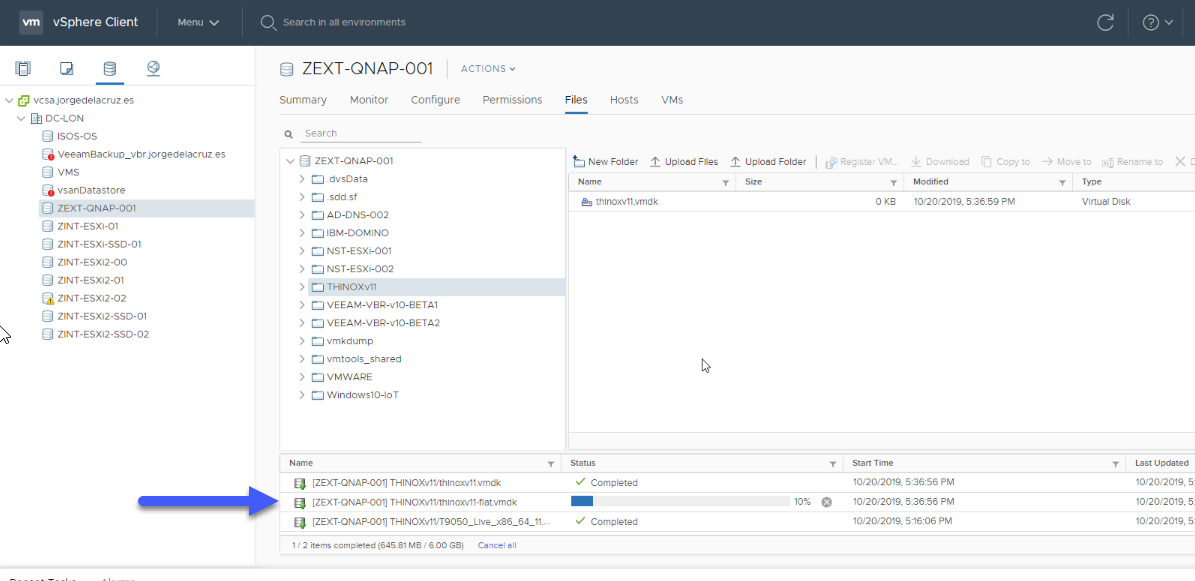Click the Move to toolbar button
Viewport: 1195px width, 581px height.
tap(1066, 162)
